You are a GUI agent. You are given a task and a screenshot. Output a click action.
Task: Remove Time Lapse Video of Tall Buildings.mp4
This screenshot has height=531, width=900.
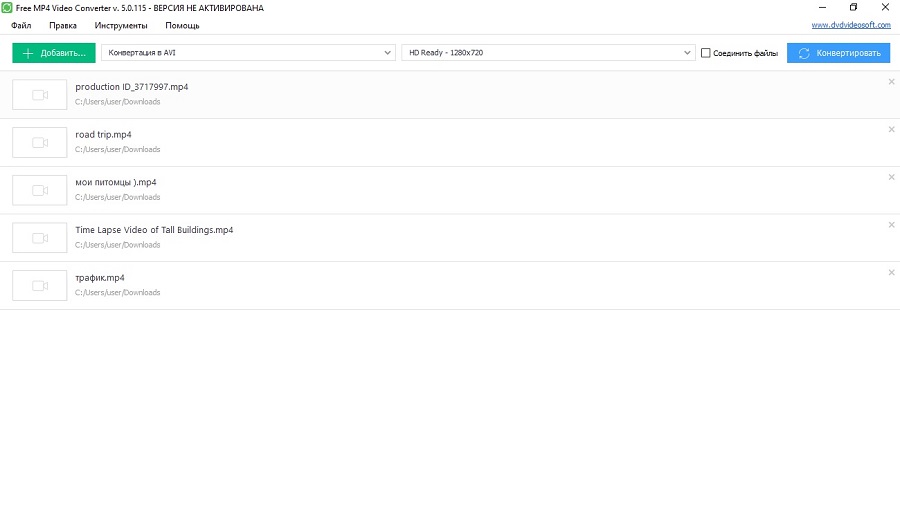pos(891,225)
